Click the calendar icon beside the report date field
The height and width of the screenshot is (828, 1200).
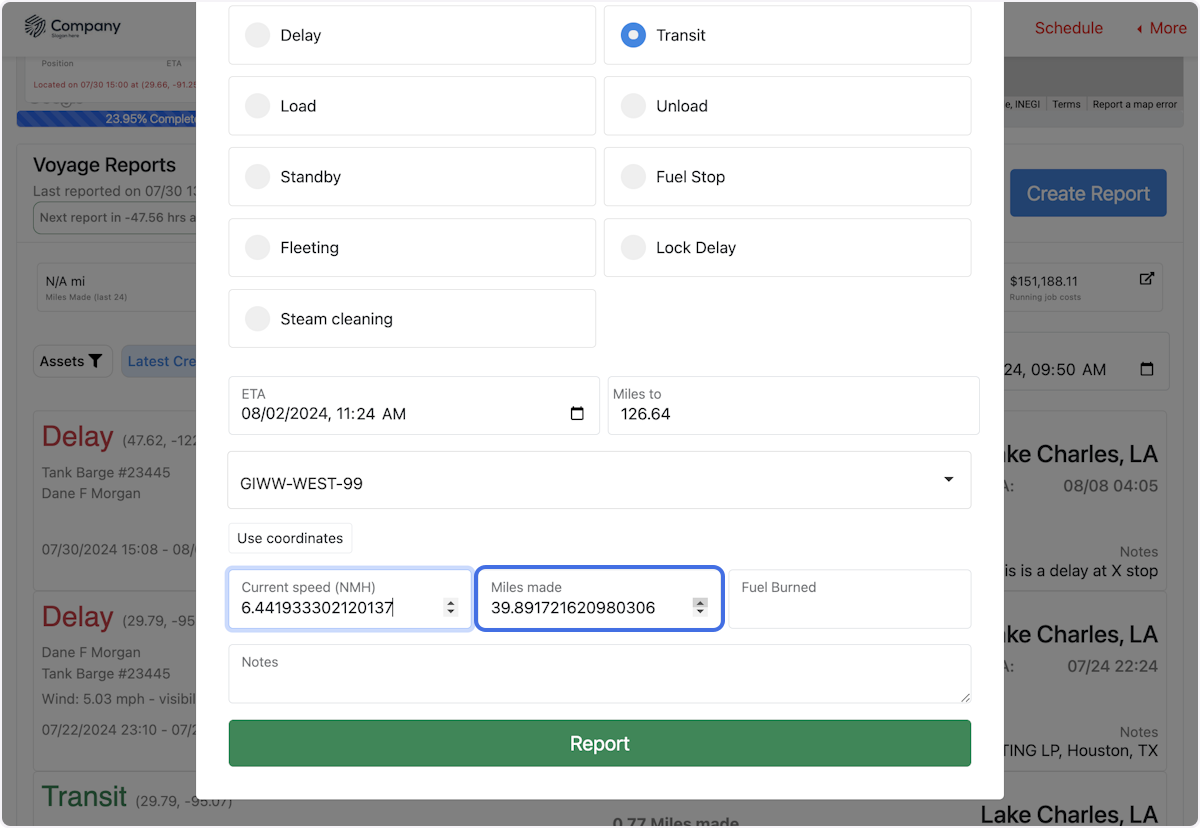1146,369
